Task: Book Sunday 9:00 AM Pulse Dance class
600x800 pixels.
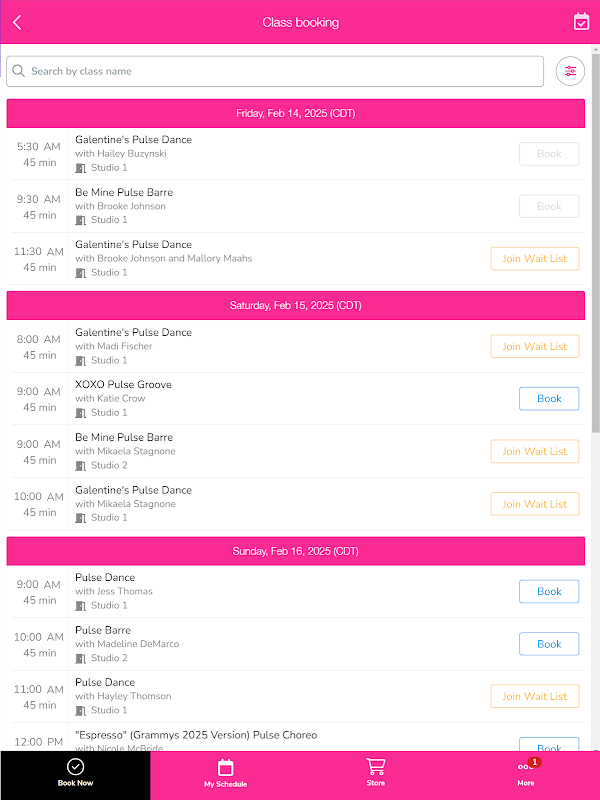Action: (x=548, y=591)
